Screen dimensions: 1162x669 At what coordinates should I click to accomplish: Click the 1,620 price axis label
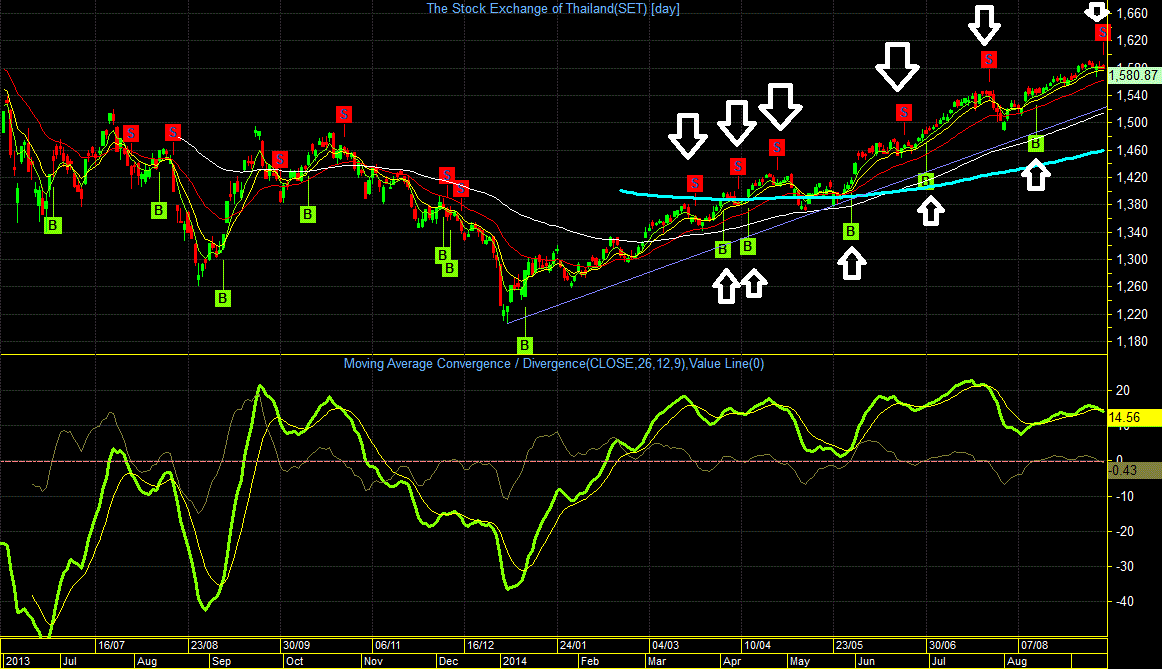tap(1132, 41)
